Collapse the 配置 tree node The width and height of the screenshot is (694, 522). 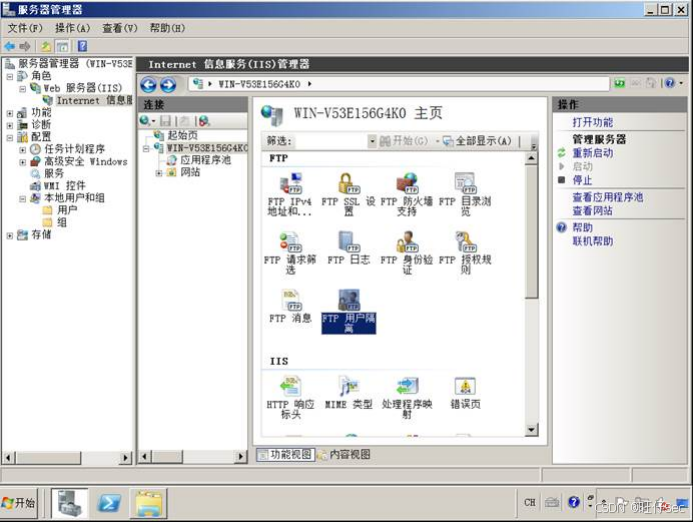pyautogui.click(x=10, y=138)
